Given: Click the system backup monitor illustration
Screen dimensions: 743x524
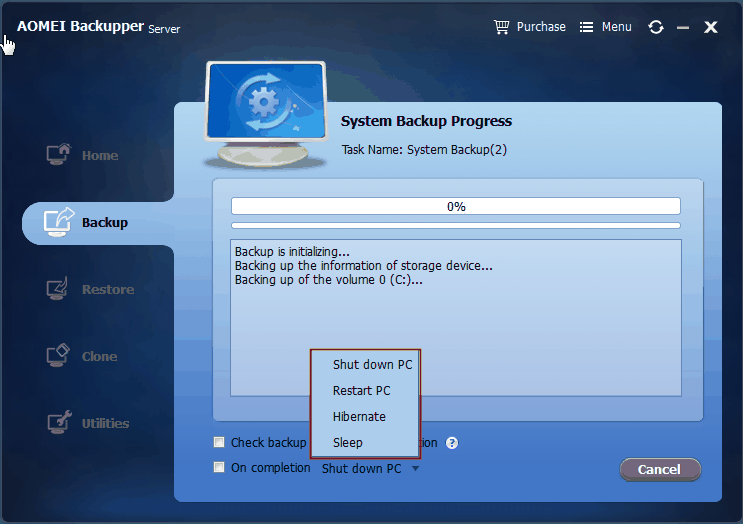Looking at the screenshot, I should coord(266,114).
